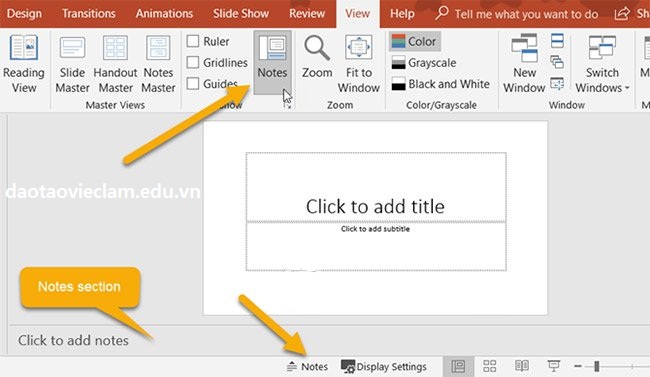
Task: Click the zoom out minus button
Action: pyautogui.click(x=578, y=366)
